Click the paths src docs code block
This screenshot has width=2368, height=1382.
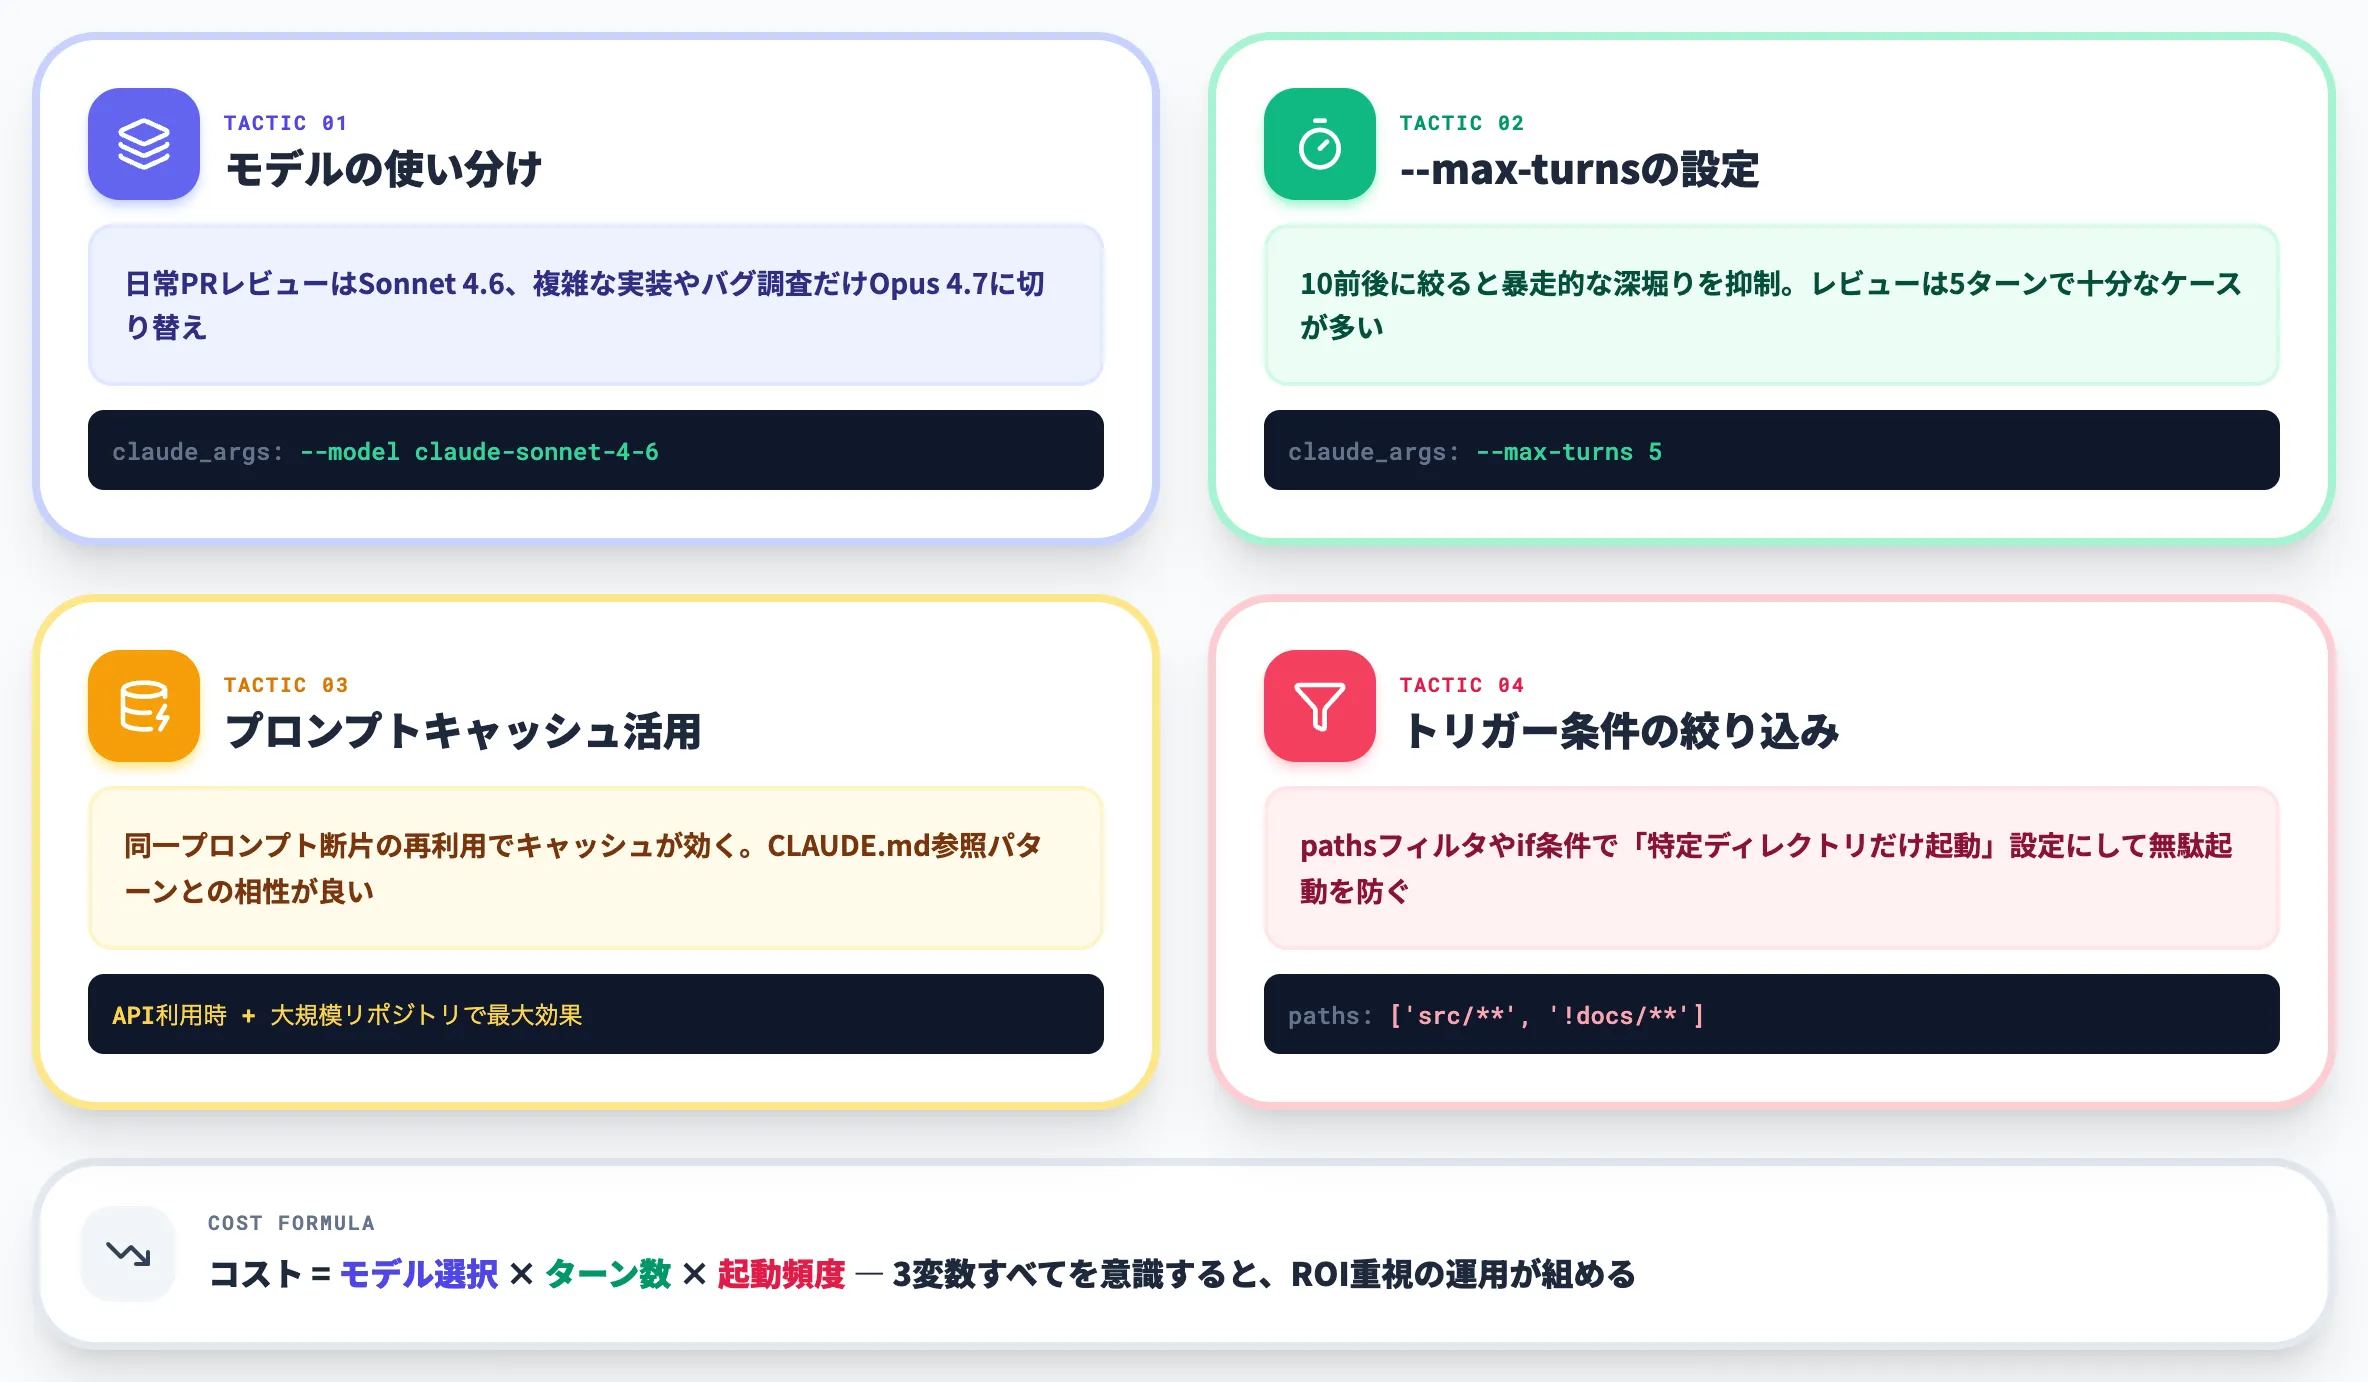1772,1014
